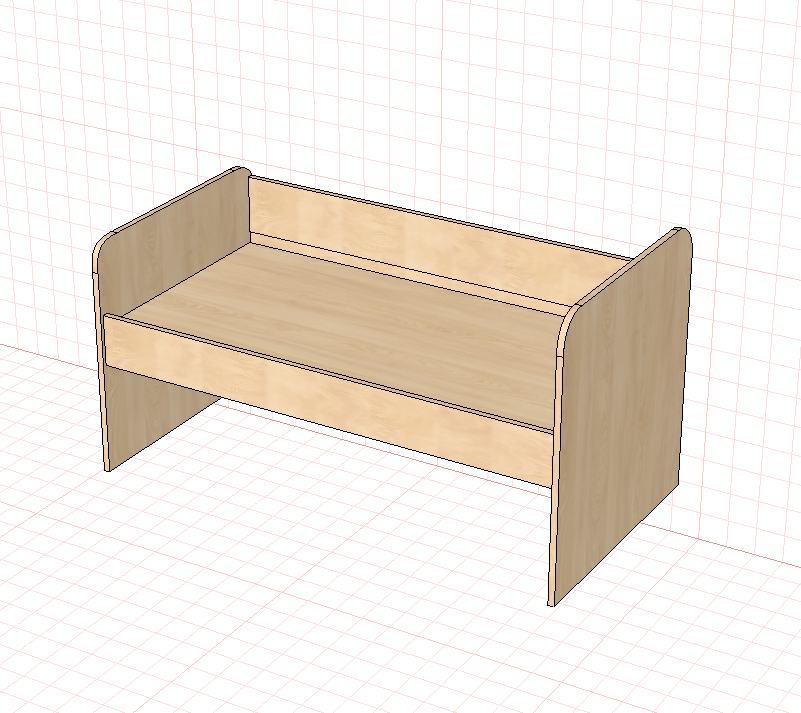Screen dimensions: 801x713
Task: Select the bench's right side panel
Action: click(x=626, y=409)
